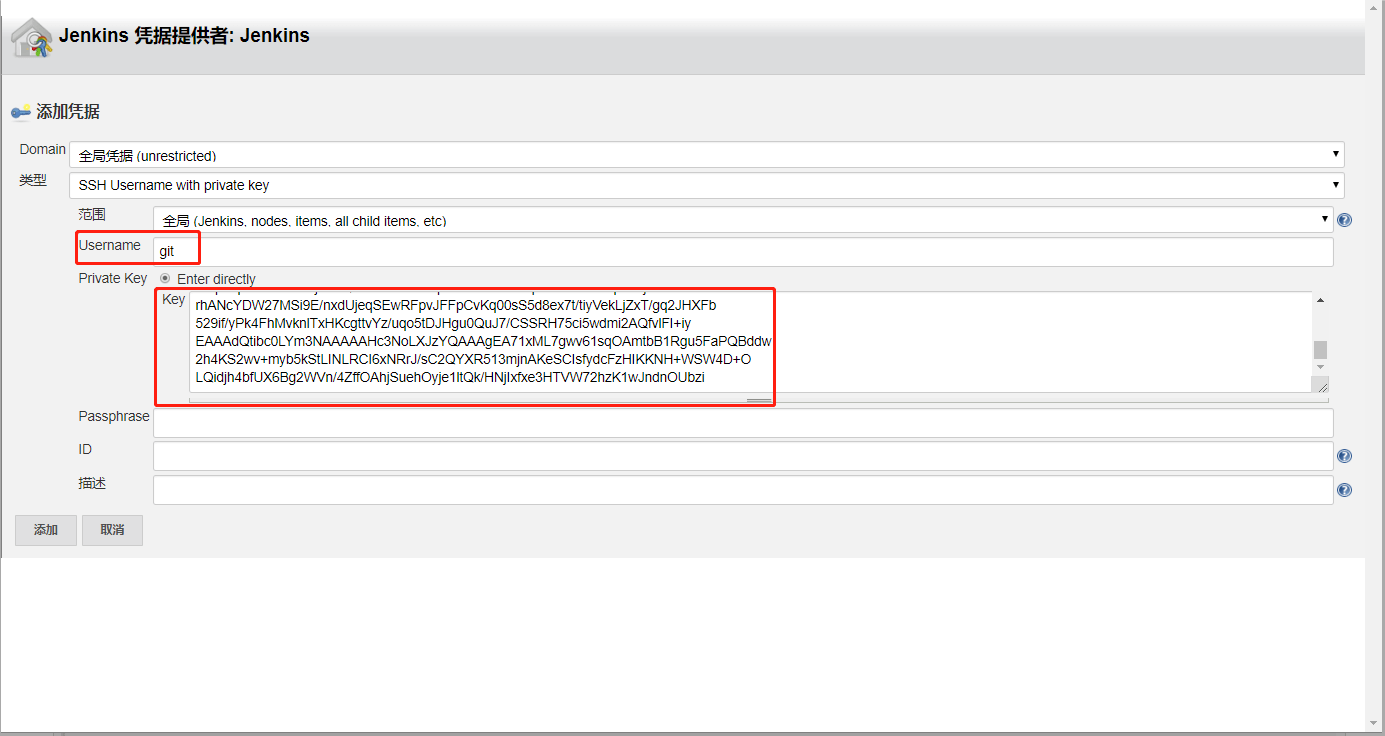Image resolution: width=1385 pixels, height=736 pixels.
Task: Focus the Username field containing git
Action: 743,252
